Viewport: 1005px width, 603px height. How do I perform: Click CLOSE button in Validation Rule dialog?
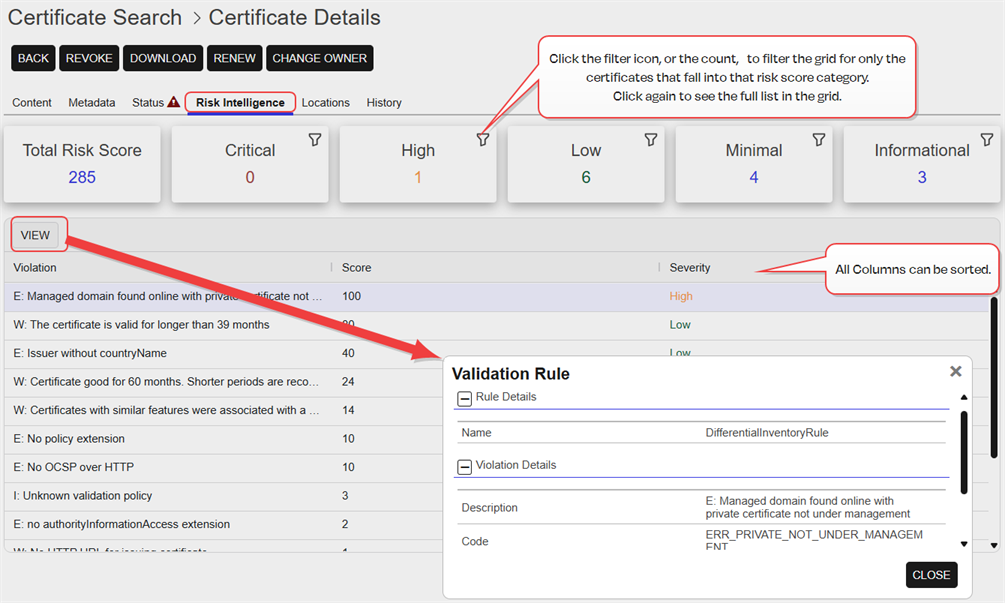(x=931, y=575)
